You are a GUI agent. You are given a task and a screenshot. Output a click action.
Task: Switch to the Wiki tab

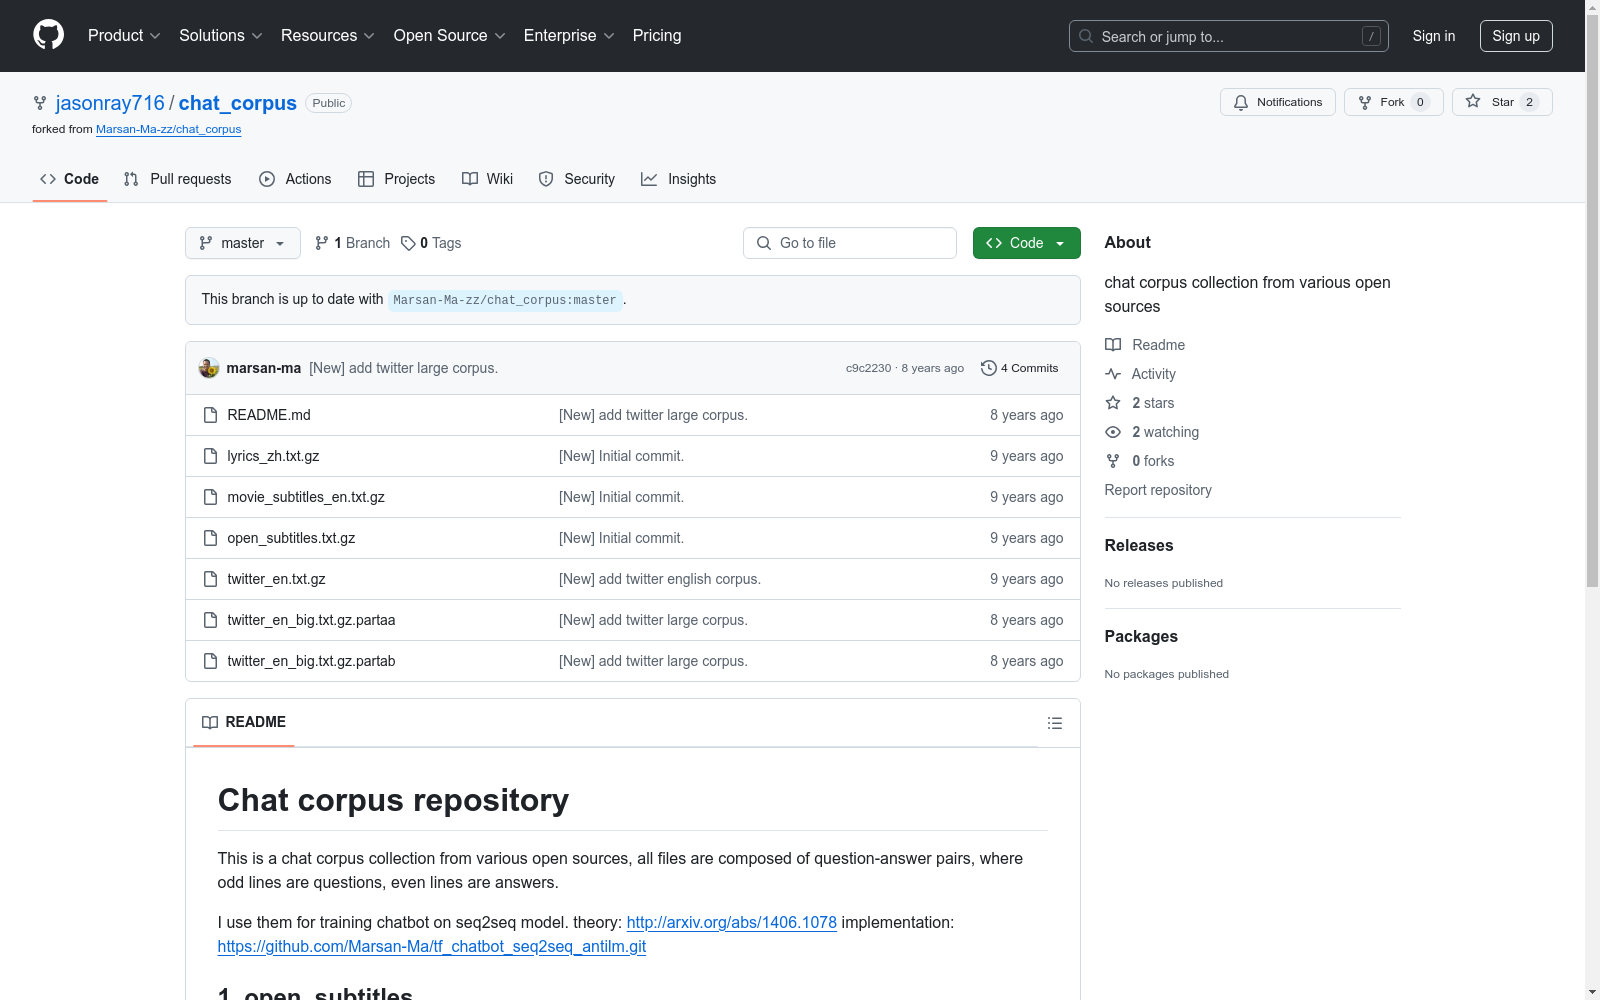488,179
